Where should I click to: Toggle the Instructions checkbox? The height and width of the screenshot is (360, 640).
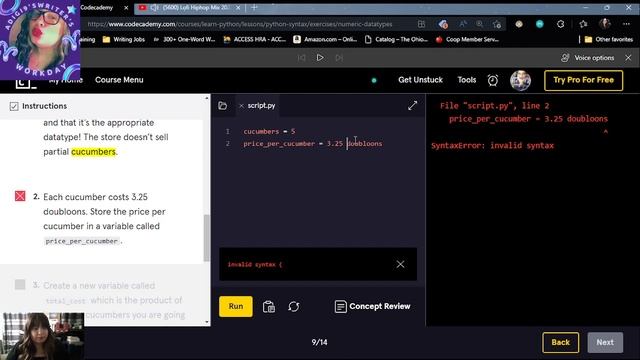point(14,106)
